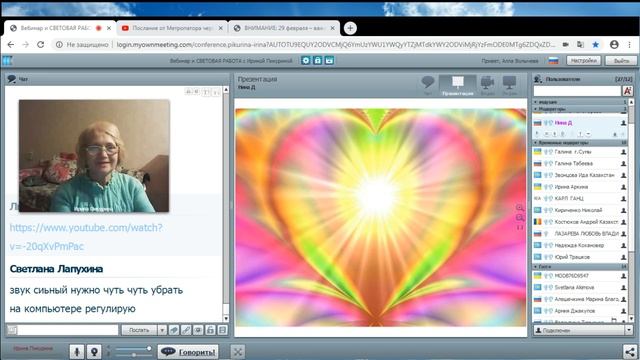Collapse the Модераторы group
The image size is (640, 360).
(x=536, y=109)
